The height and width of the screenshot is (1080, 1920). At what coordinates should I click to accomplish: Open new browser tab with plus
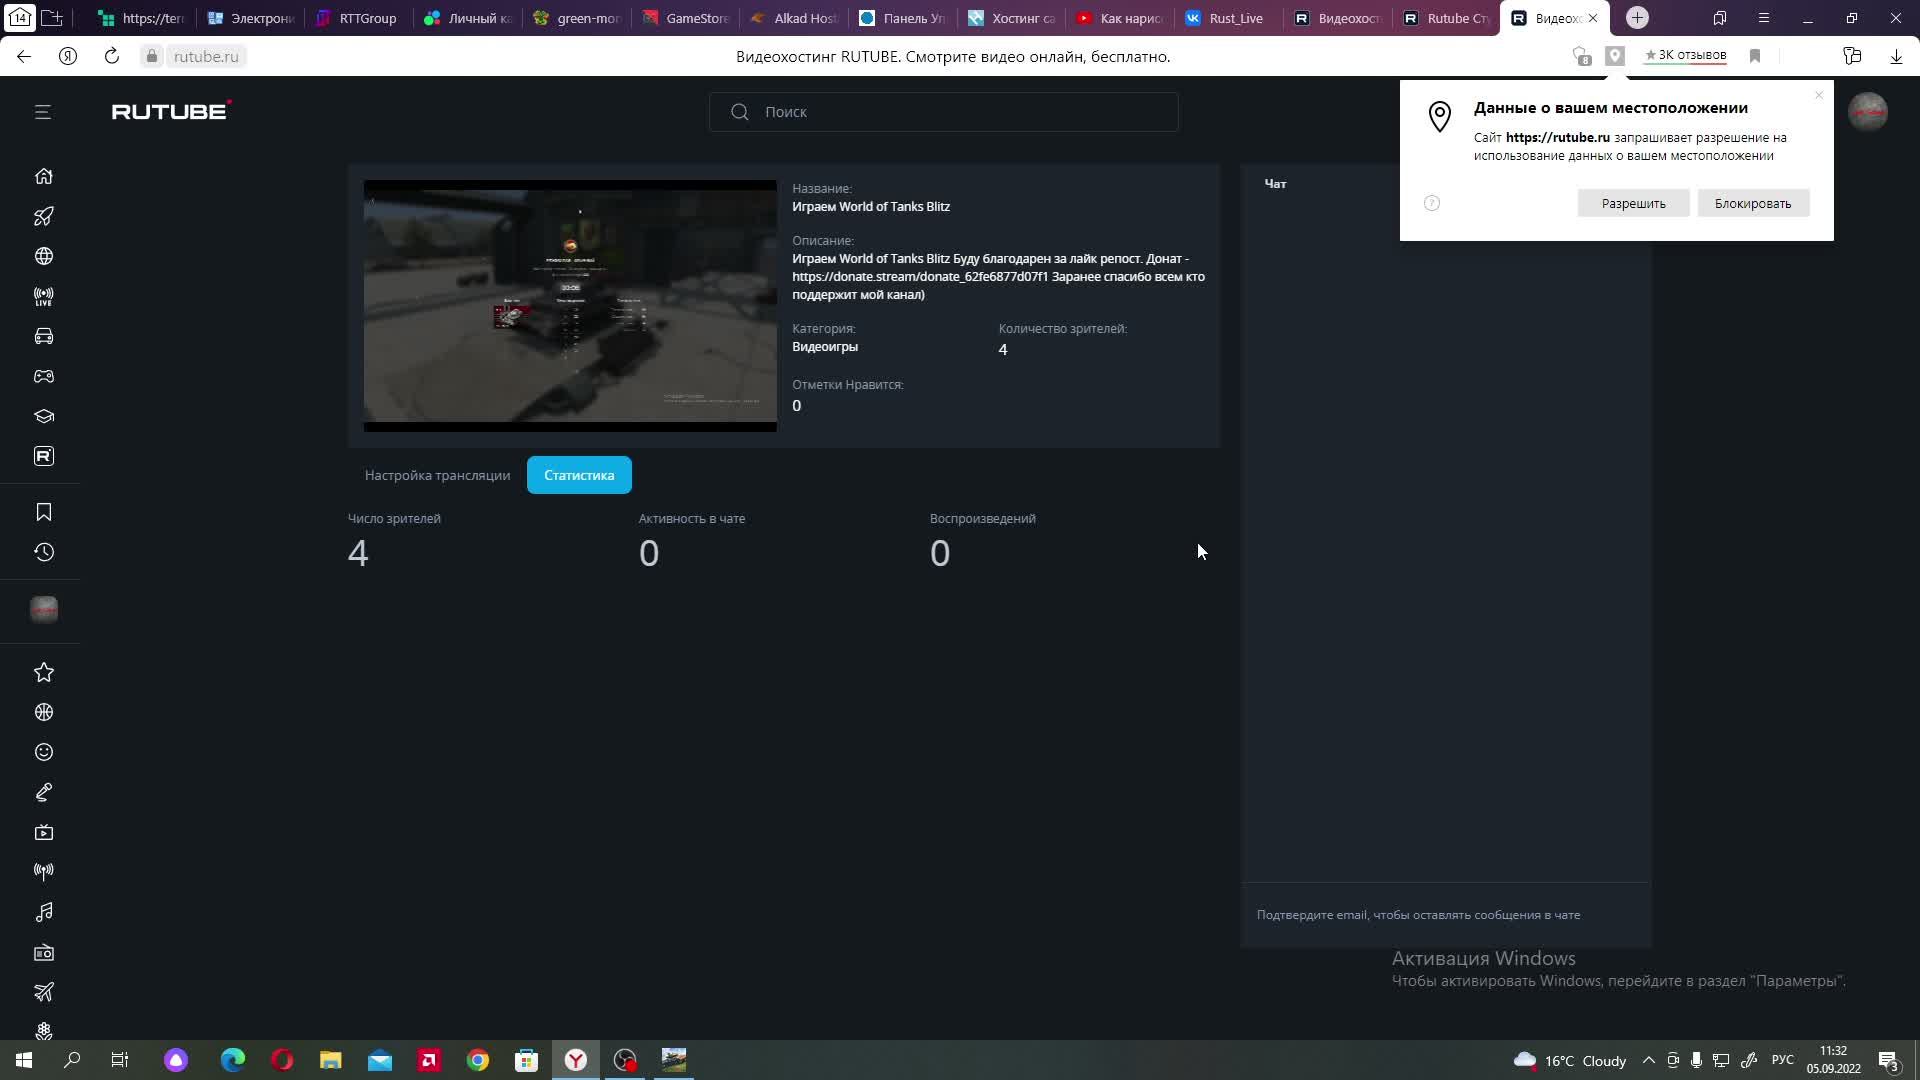(1637, 18)
